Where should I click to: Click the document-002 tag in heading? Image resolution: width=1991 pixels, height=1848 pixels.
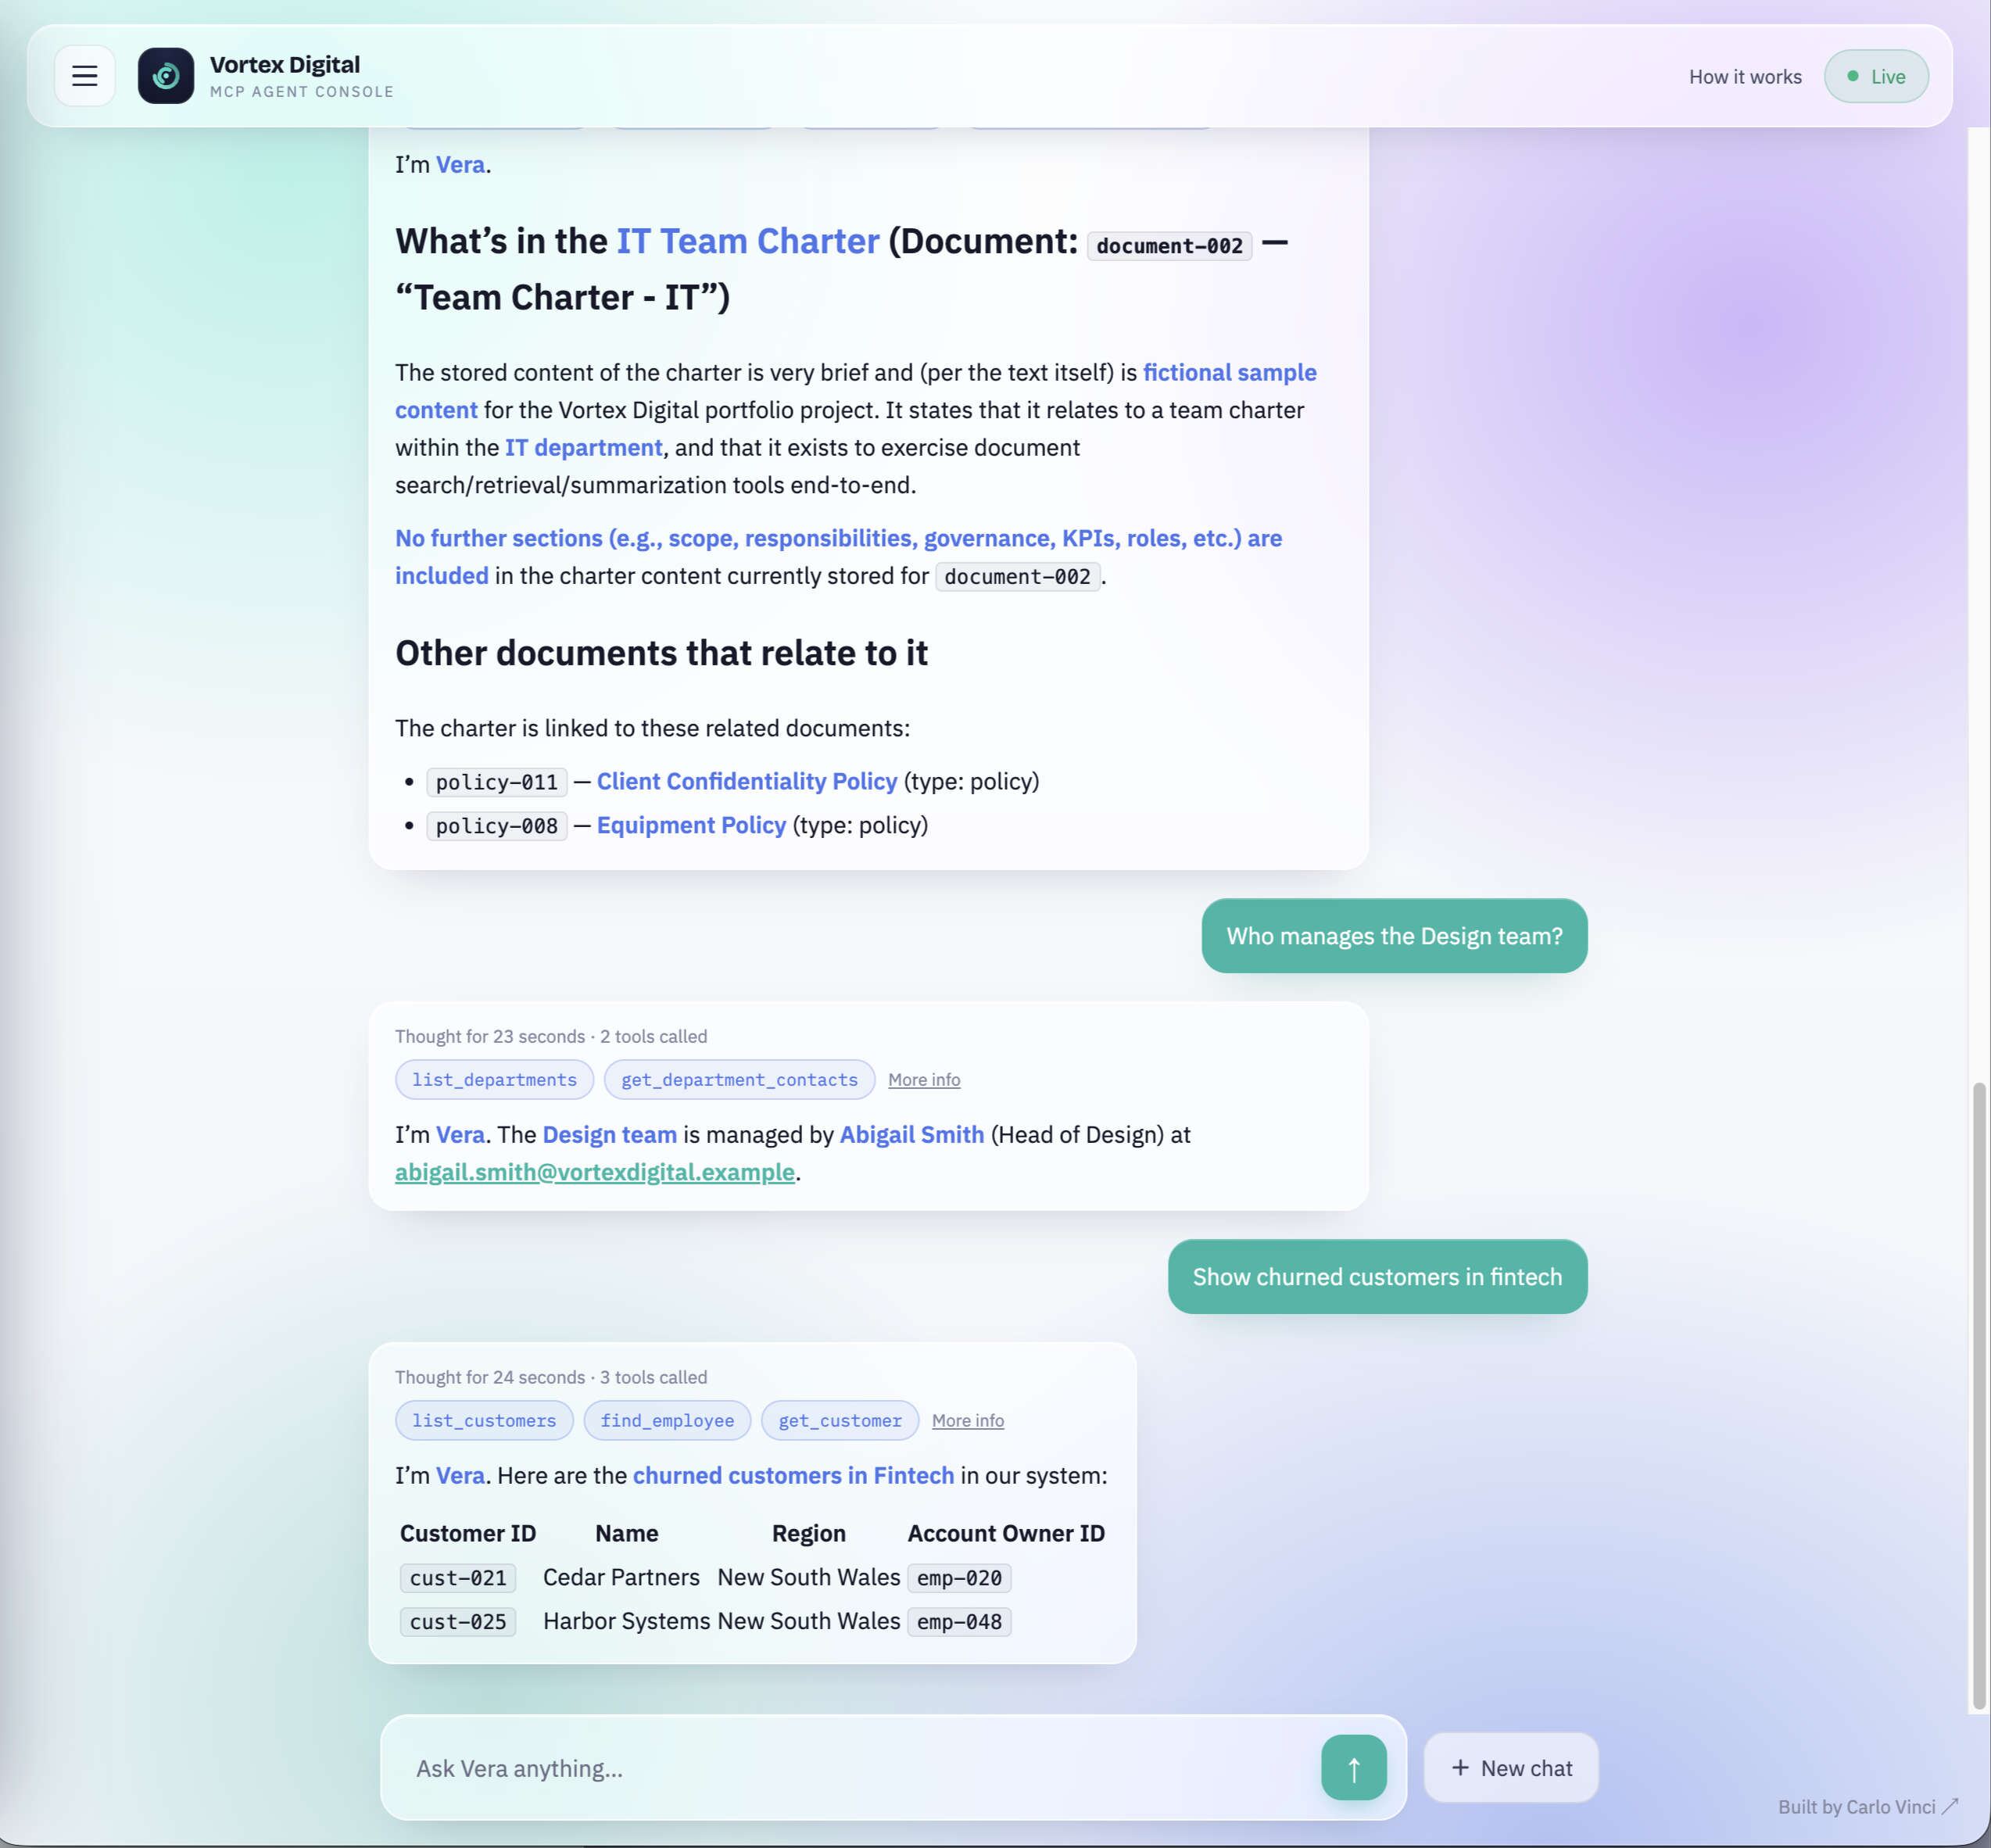(x=1169, y=245)
